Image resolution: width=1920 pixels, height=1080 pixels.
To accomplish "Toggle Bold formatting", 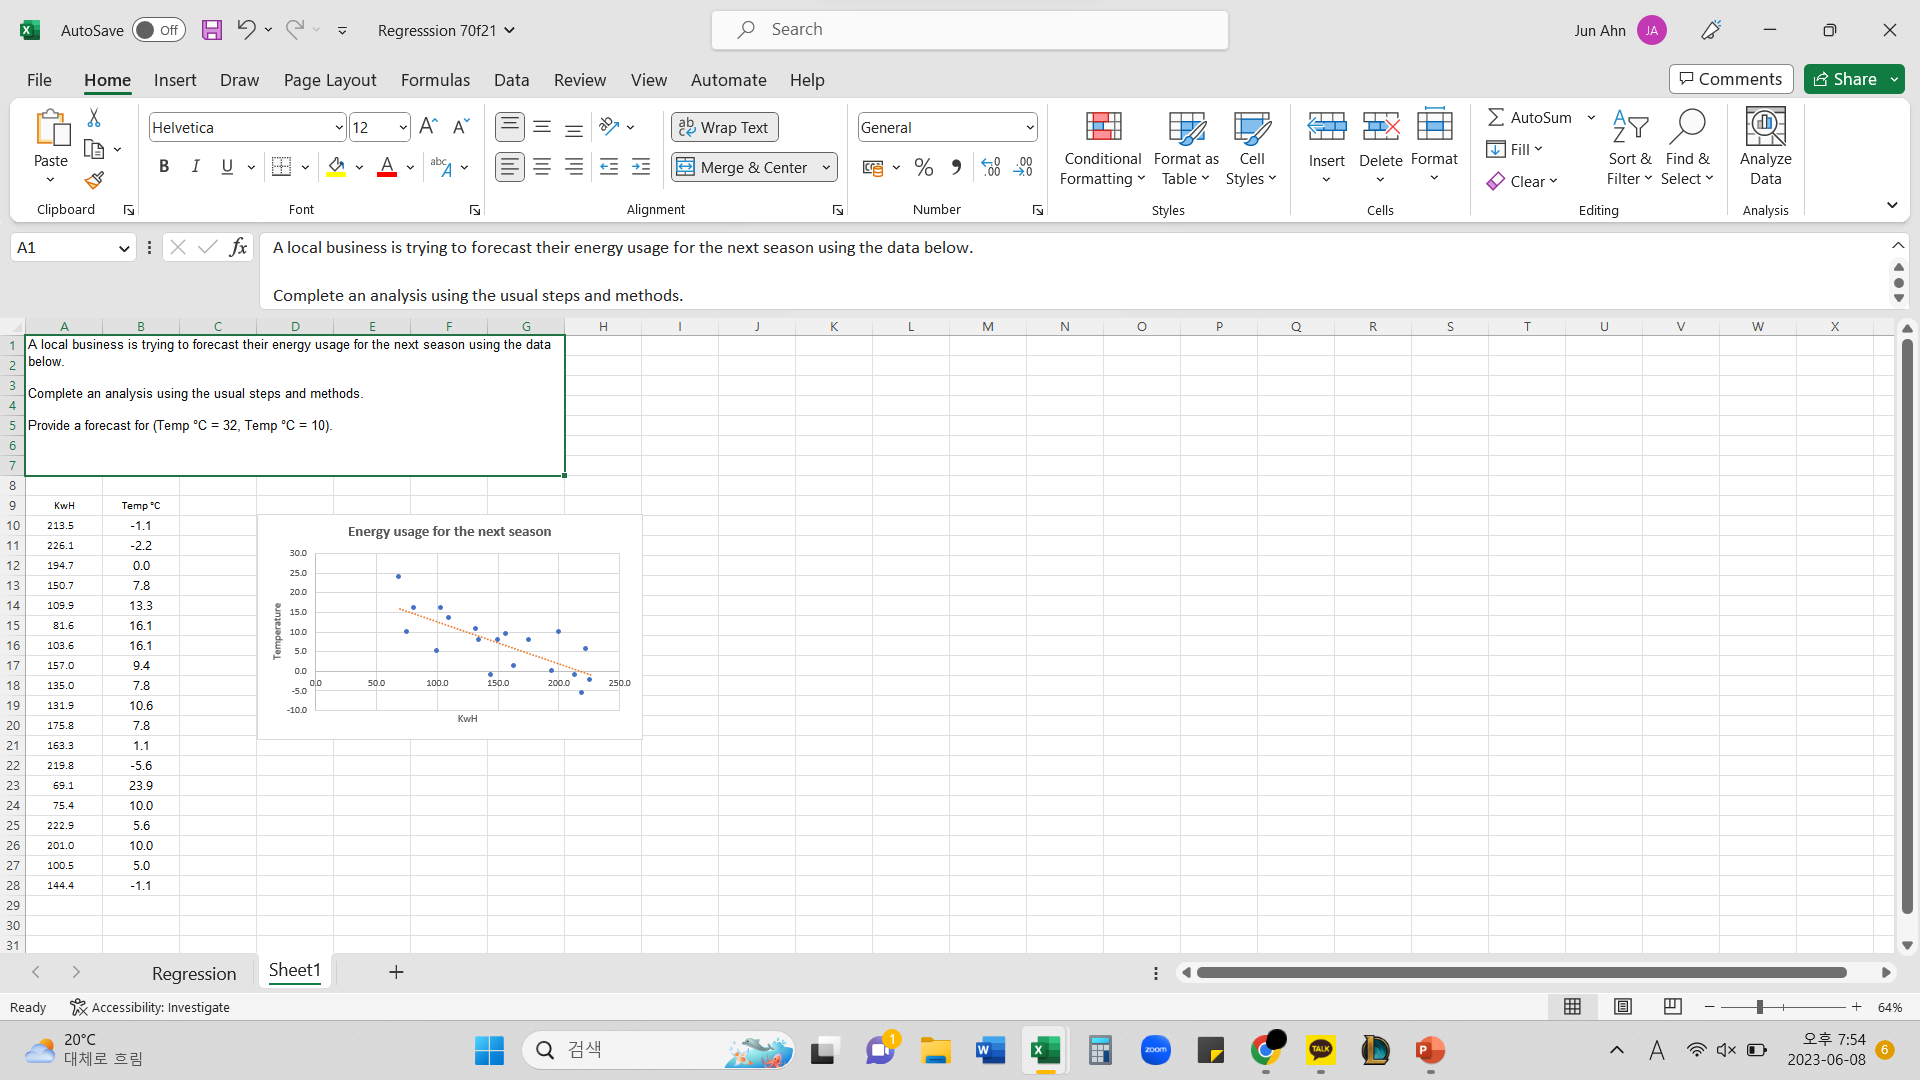I will coord(164,167).
